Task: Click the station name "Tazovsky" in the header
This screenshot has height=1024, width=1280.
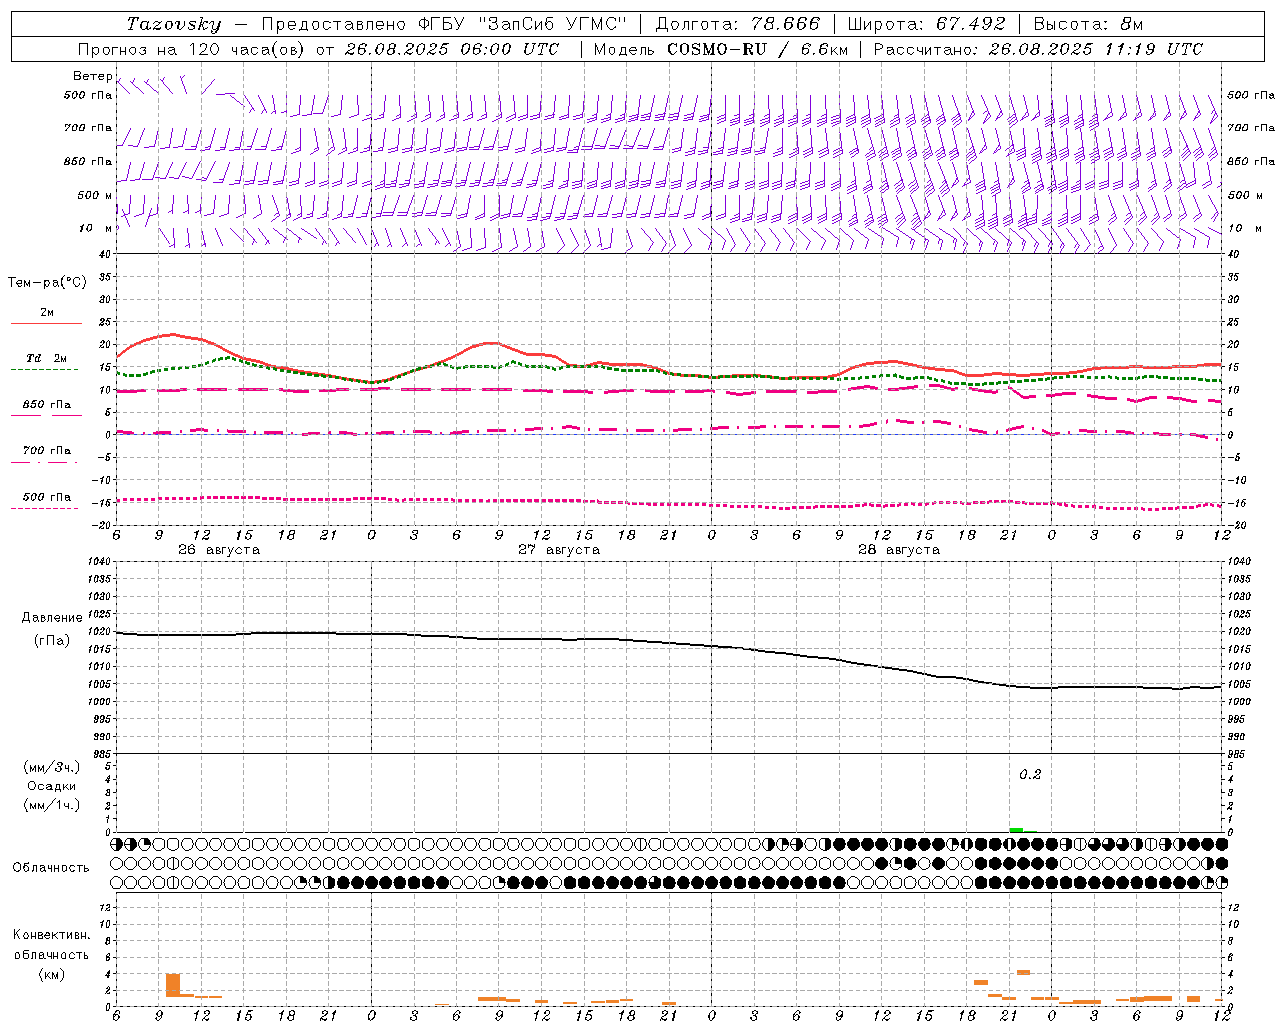Action: [174, 24]
